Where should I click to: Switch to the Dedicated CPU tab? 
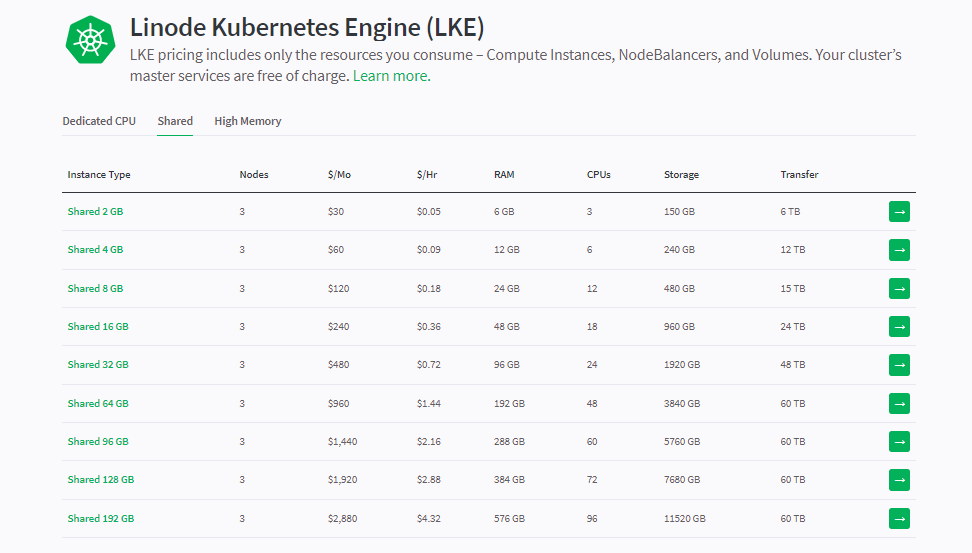click(99, 121)
